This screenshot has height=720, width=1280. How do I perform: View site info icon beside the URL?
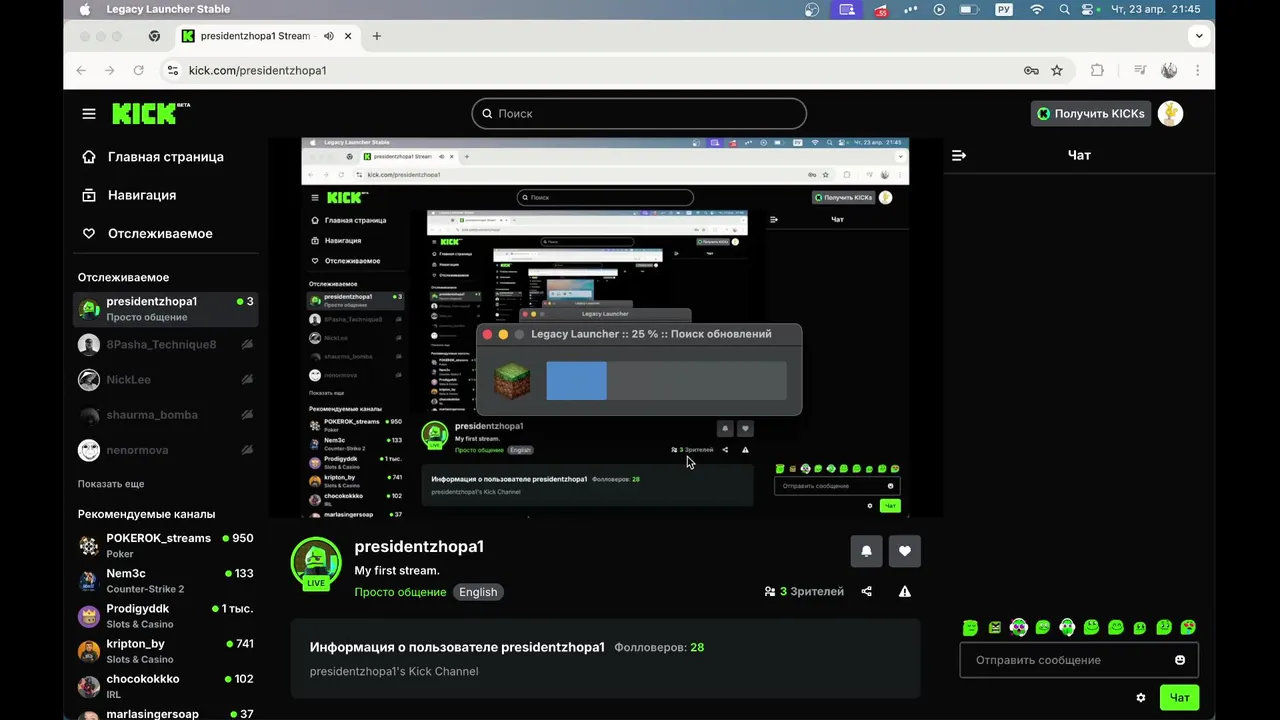(172, 70)
